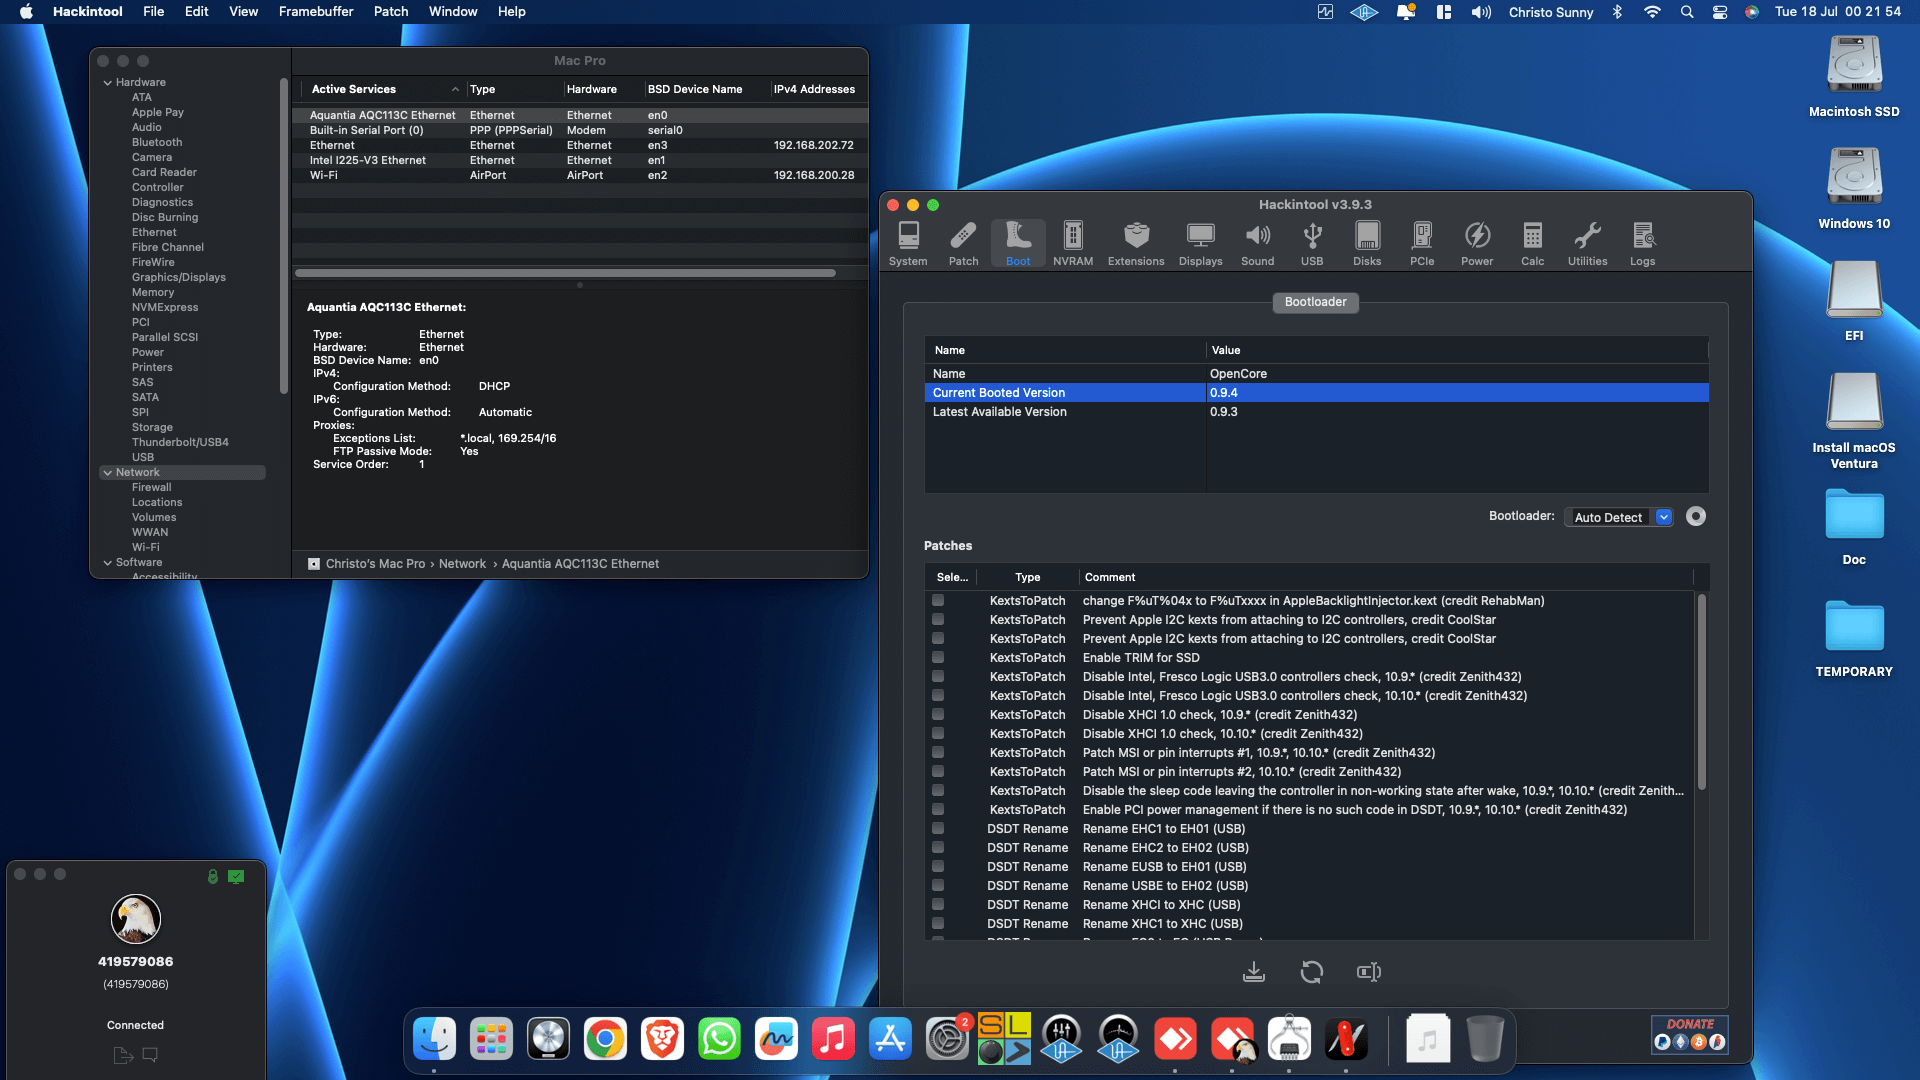
Task: Select Firewall under Network
Action: (152, 488)
